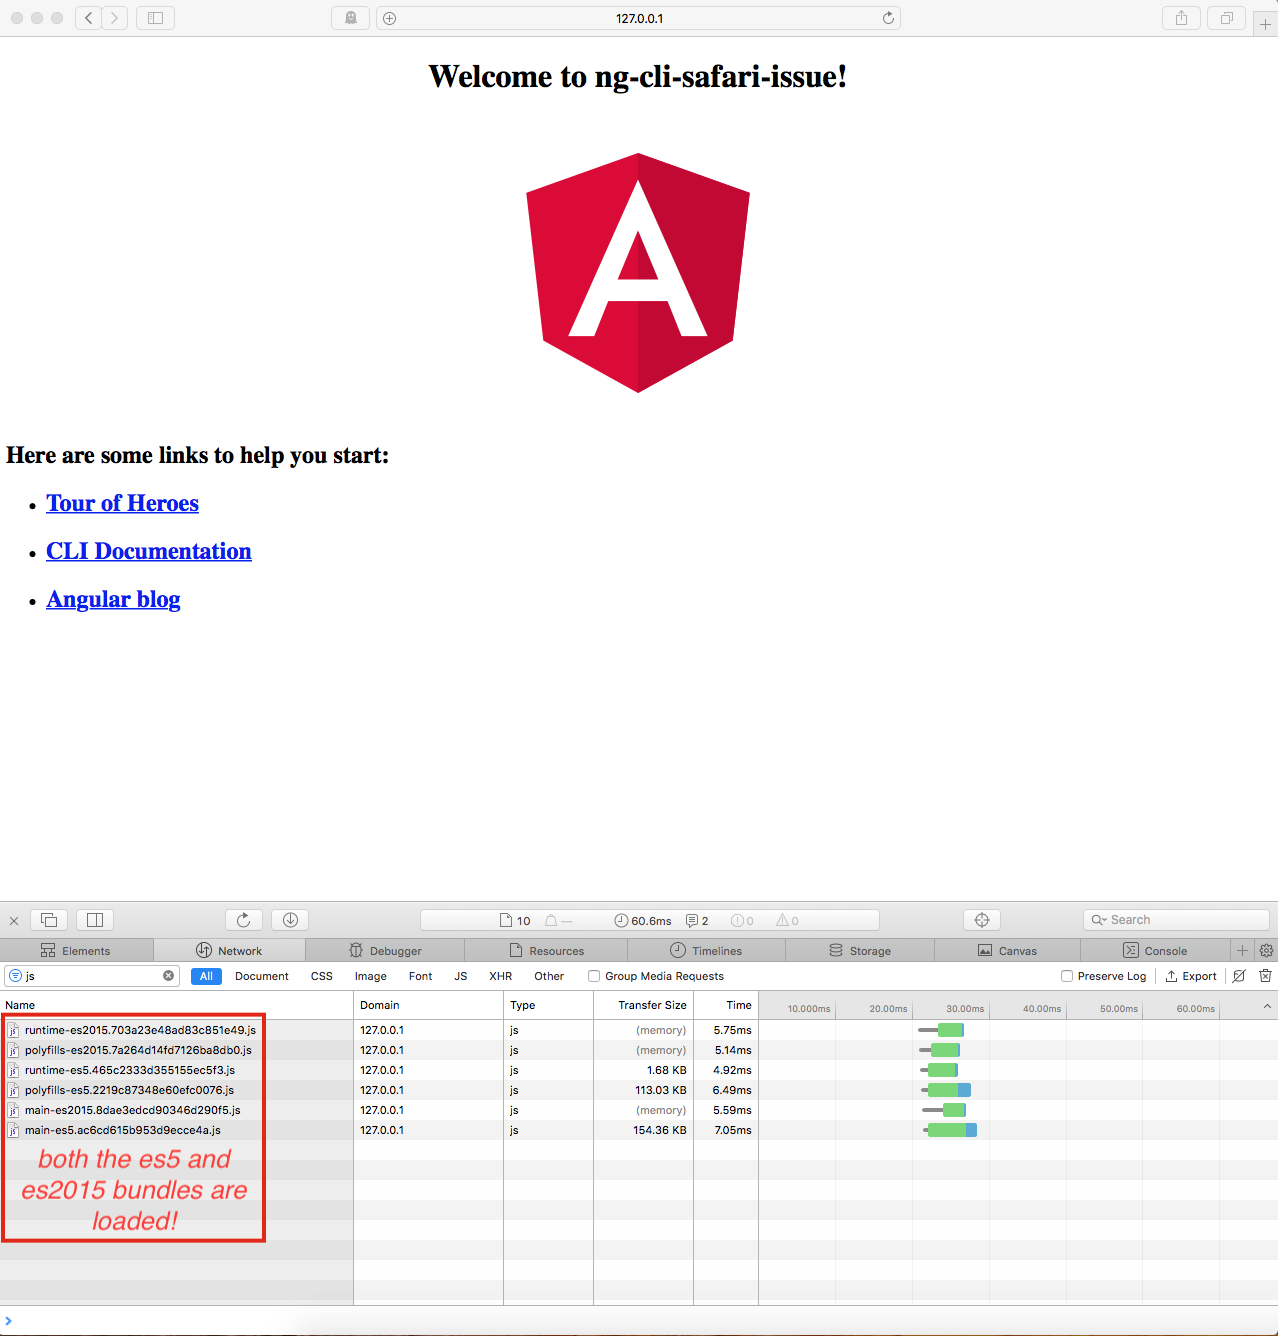Viewport: 1278px width, 1336px height.
Task: Open a new tab with plus button
Action: [x=1265, y=24]
